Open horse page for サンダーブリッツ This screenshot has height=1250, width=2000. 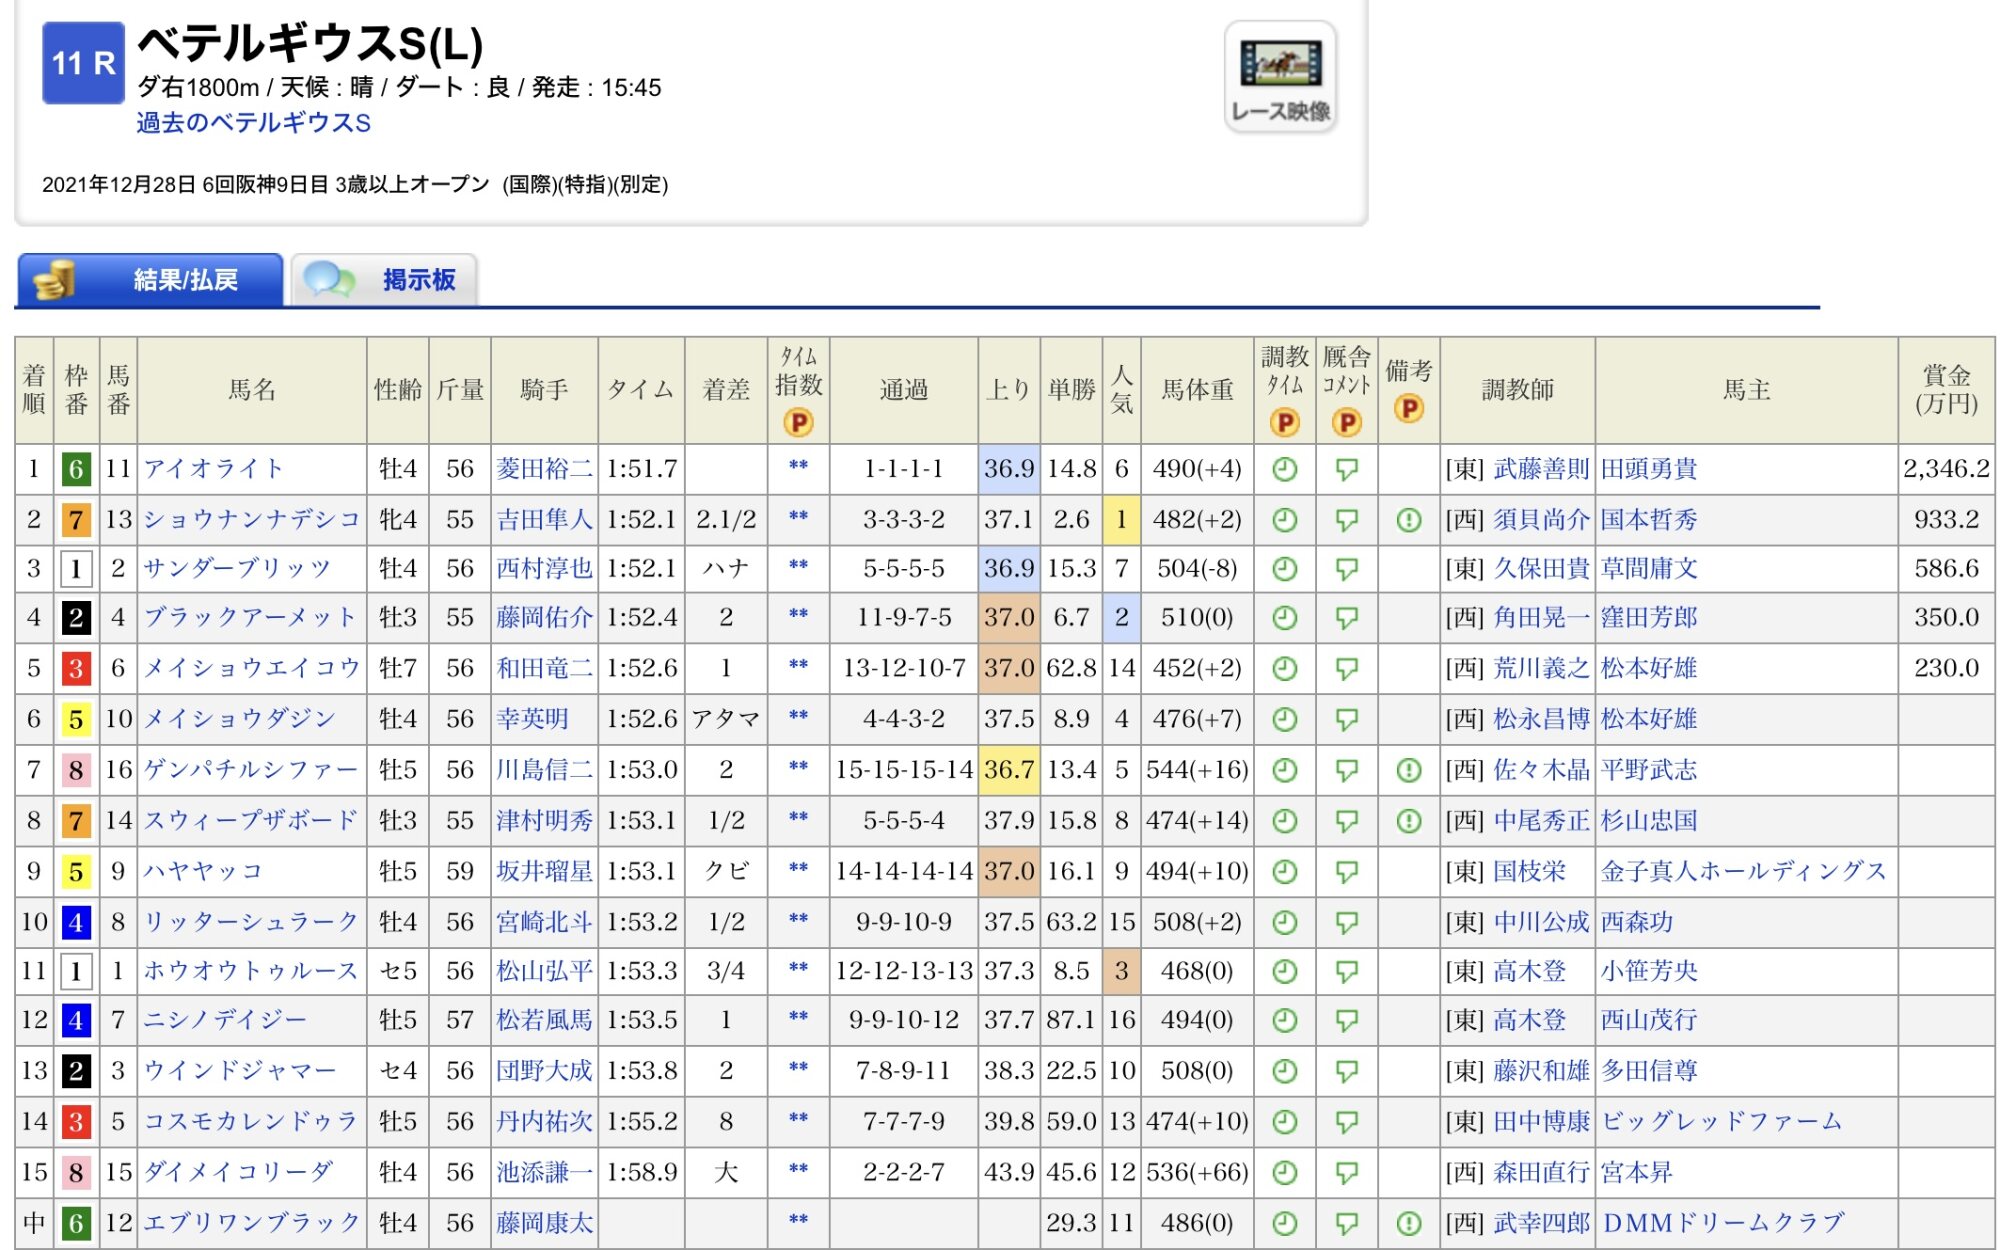coord(237,569)
